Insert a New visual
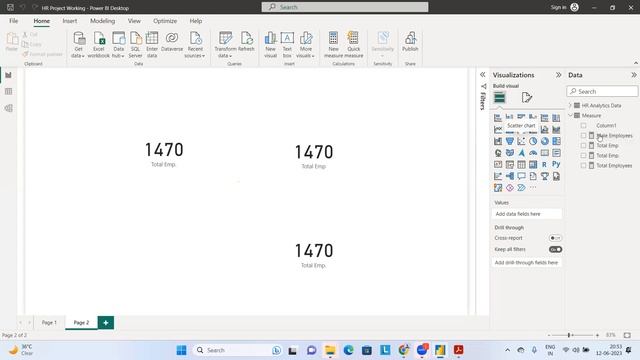Image resolution: width=640 pixels, height=360 pixels. point(271,45)
